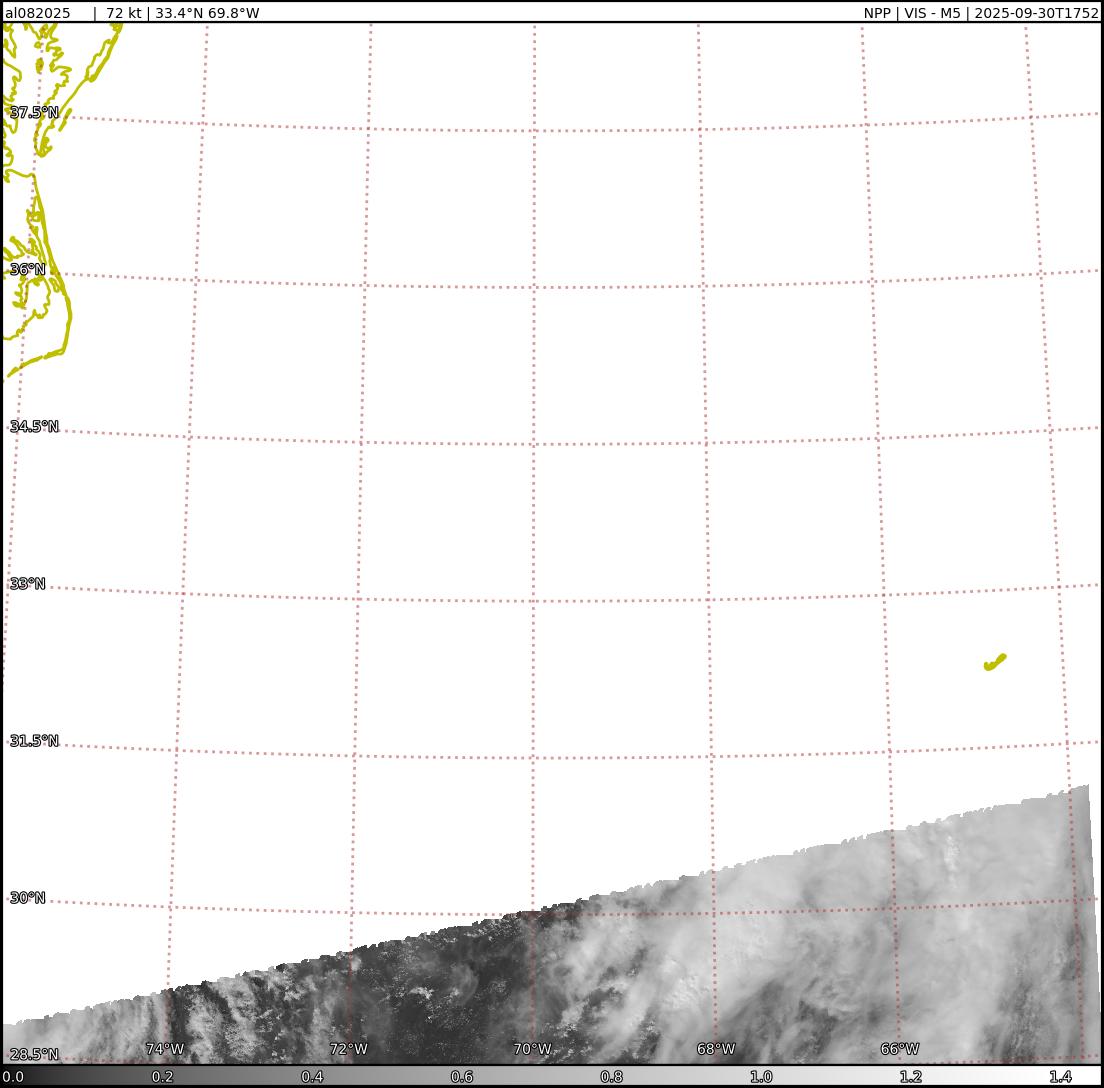Click the 36°N latitude label
The image size is (1104, 1088).
pyautogui.click(x=28, y=270)
